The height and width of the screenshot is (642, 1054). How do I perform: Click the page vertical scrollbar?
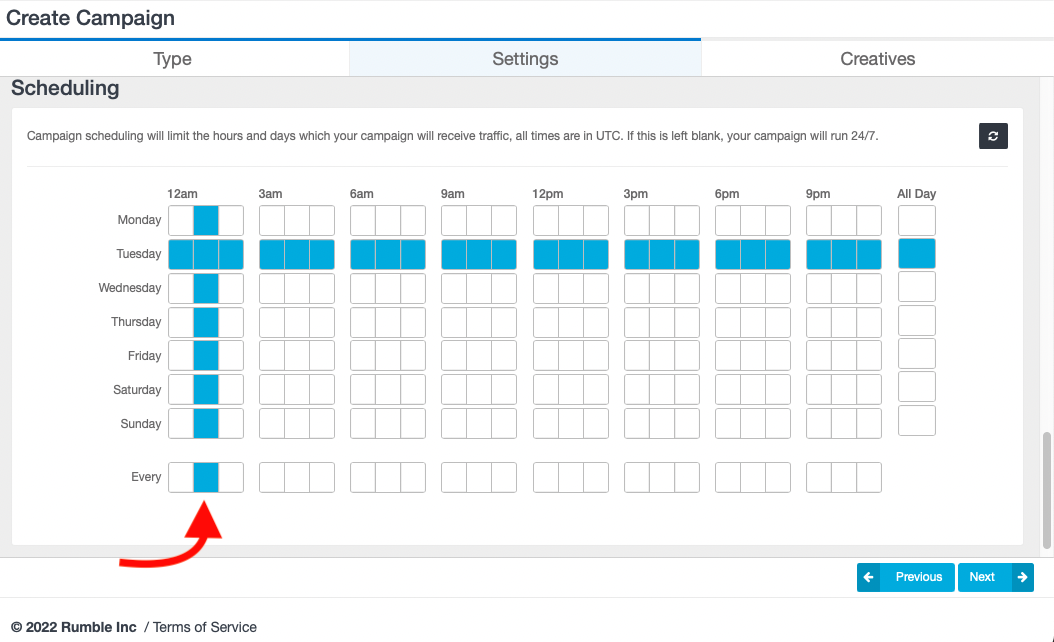point(1047,490)
